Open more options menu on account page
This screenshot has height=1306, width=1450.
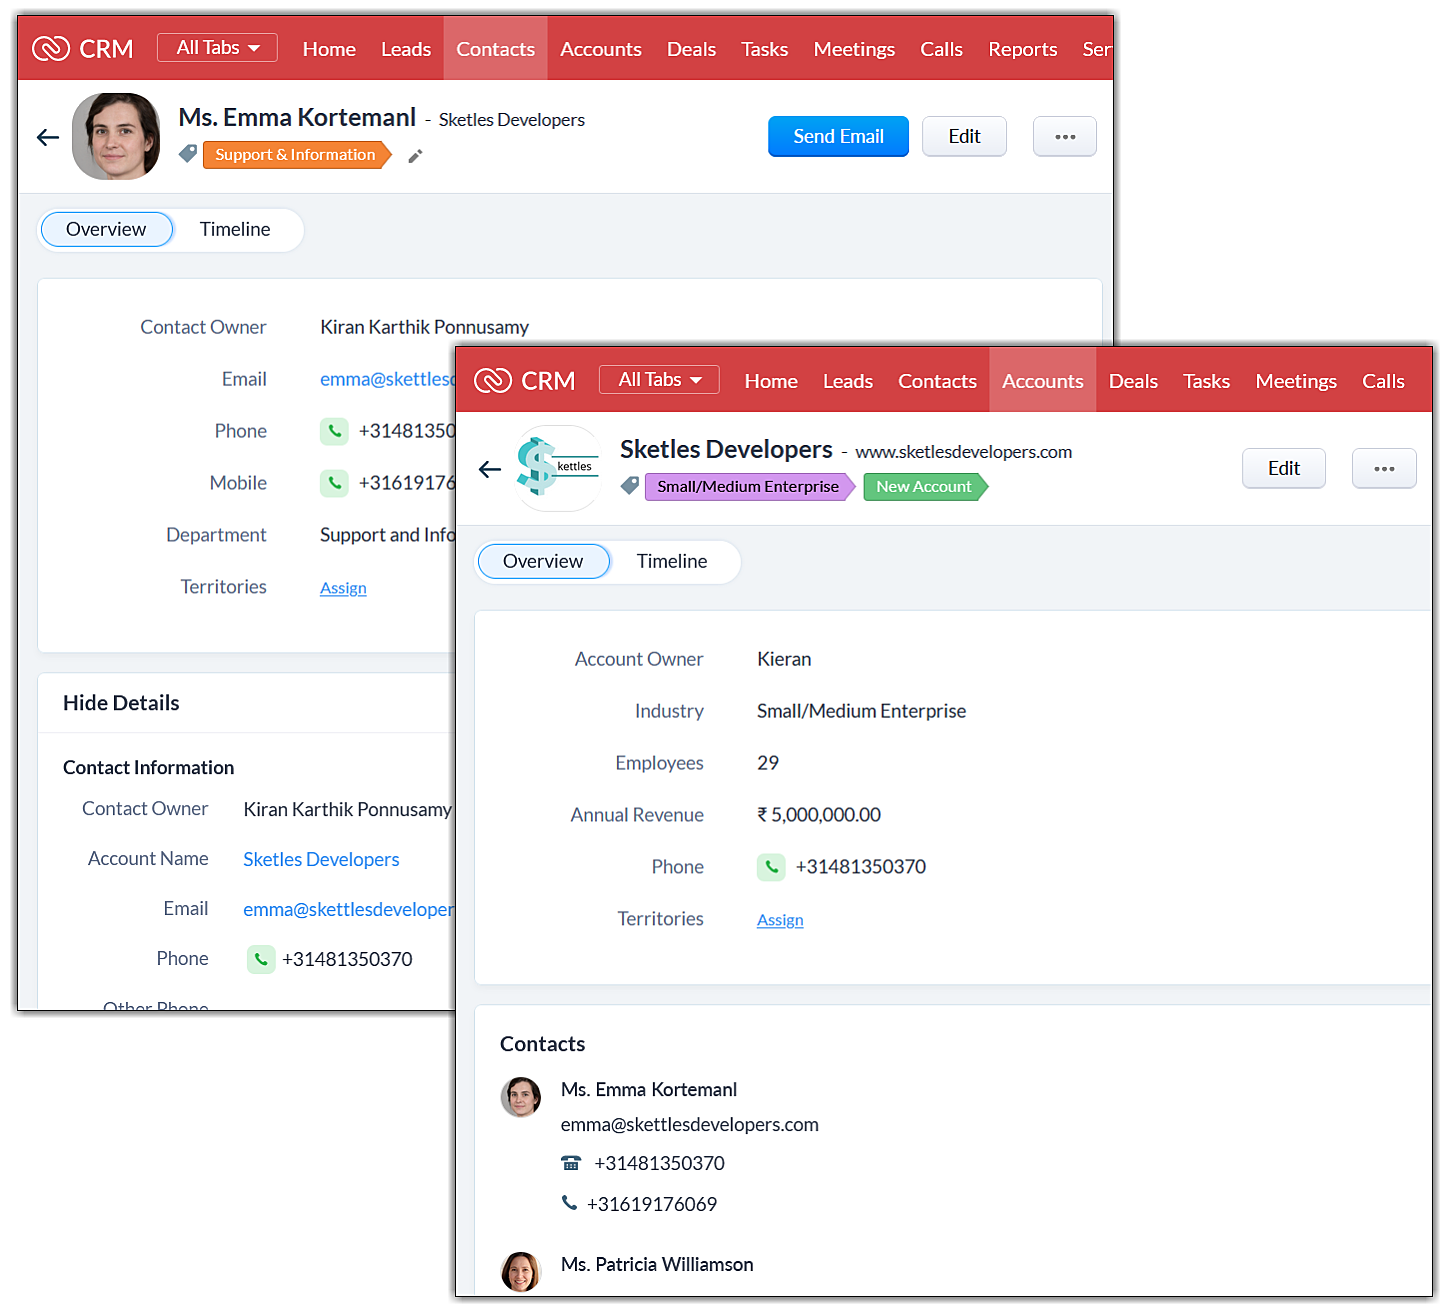pyautogui.click(x=1383, y=469)
